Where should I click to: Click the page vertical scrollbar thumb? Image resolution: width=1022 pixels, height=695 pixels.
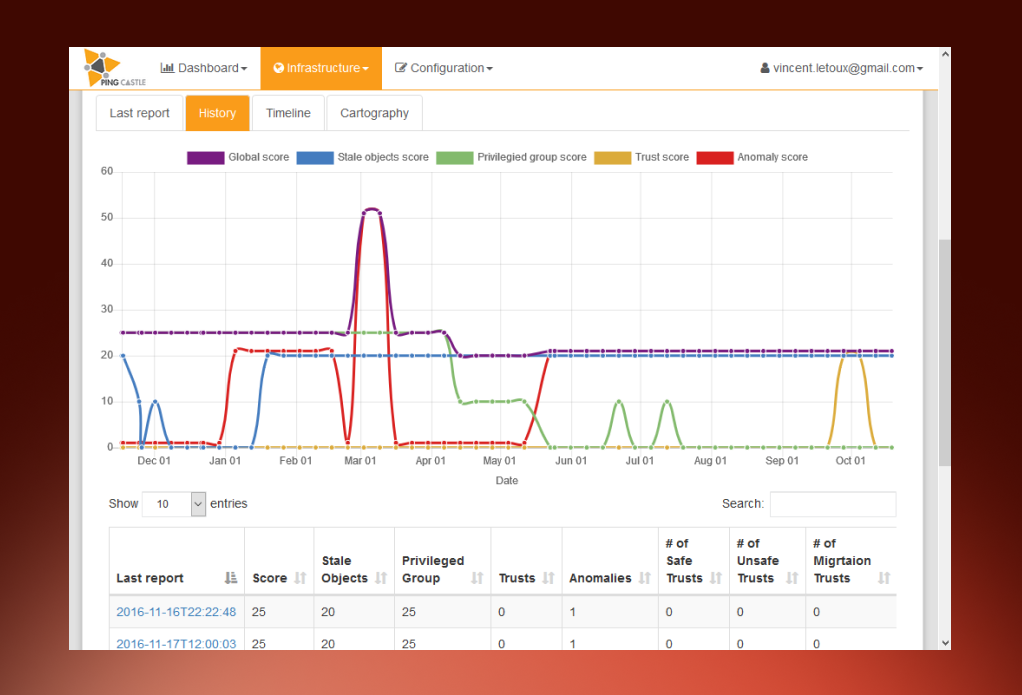pyautogui.click(x=944, y=352)
